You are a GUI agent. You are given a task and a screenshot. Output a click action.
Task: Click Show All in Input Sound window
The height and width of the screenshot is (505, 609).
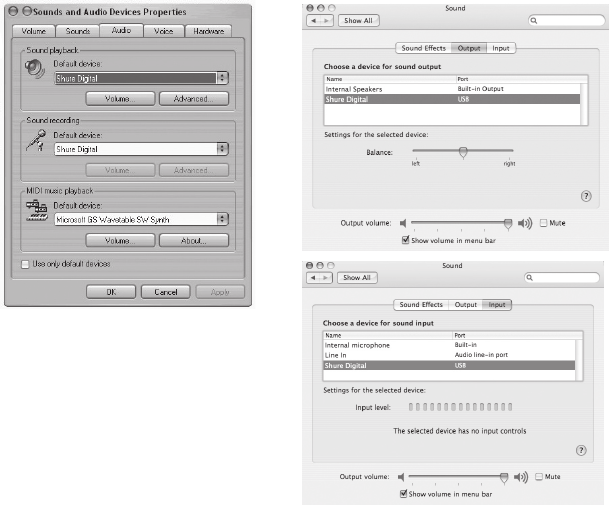357,278
